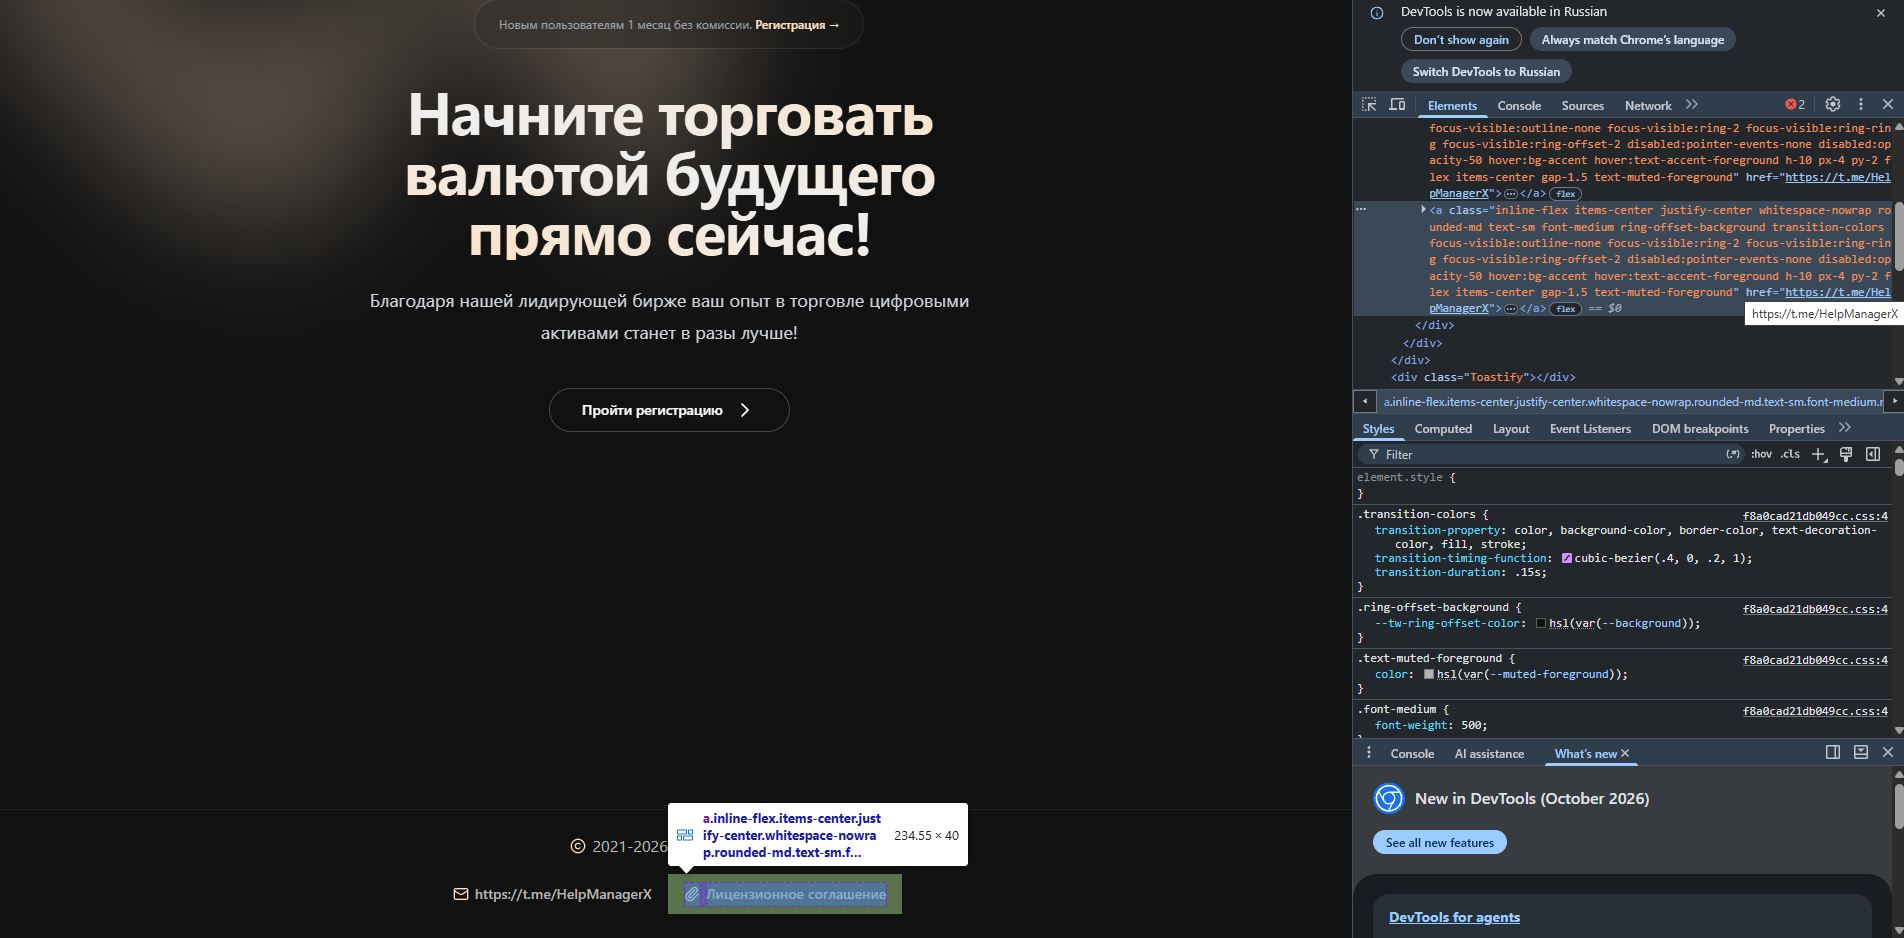1904x938 pixels.
Task: Toggle the :hov element state panel
Action: tap(1761, 454)
